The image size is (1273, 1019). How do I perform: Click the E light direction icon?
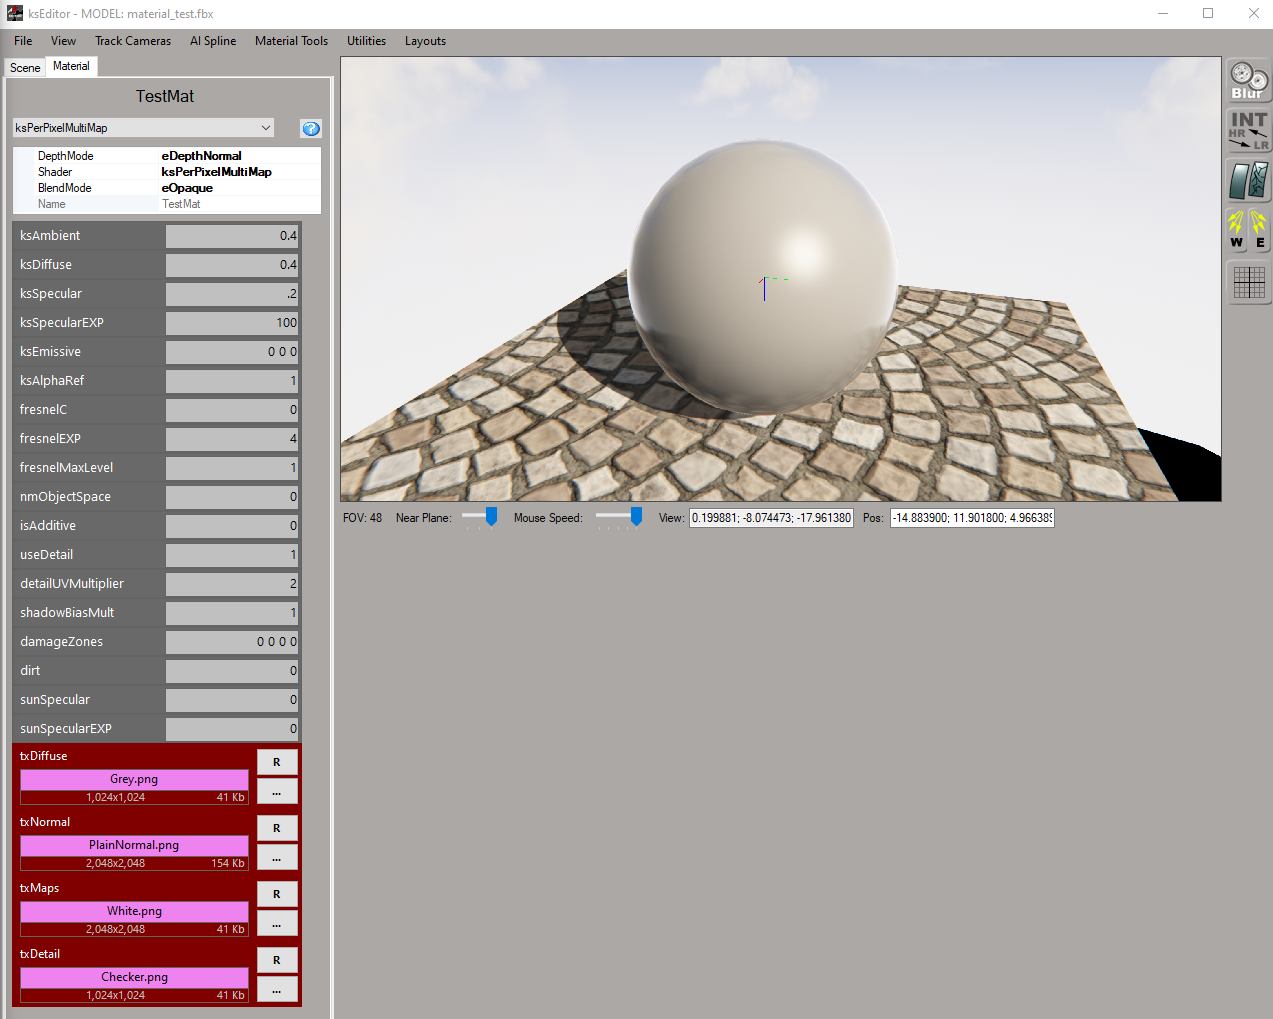click(x=1259, y=230)
